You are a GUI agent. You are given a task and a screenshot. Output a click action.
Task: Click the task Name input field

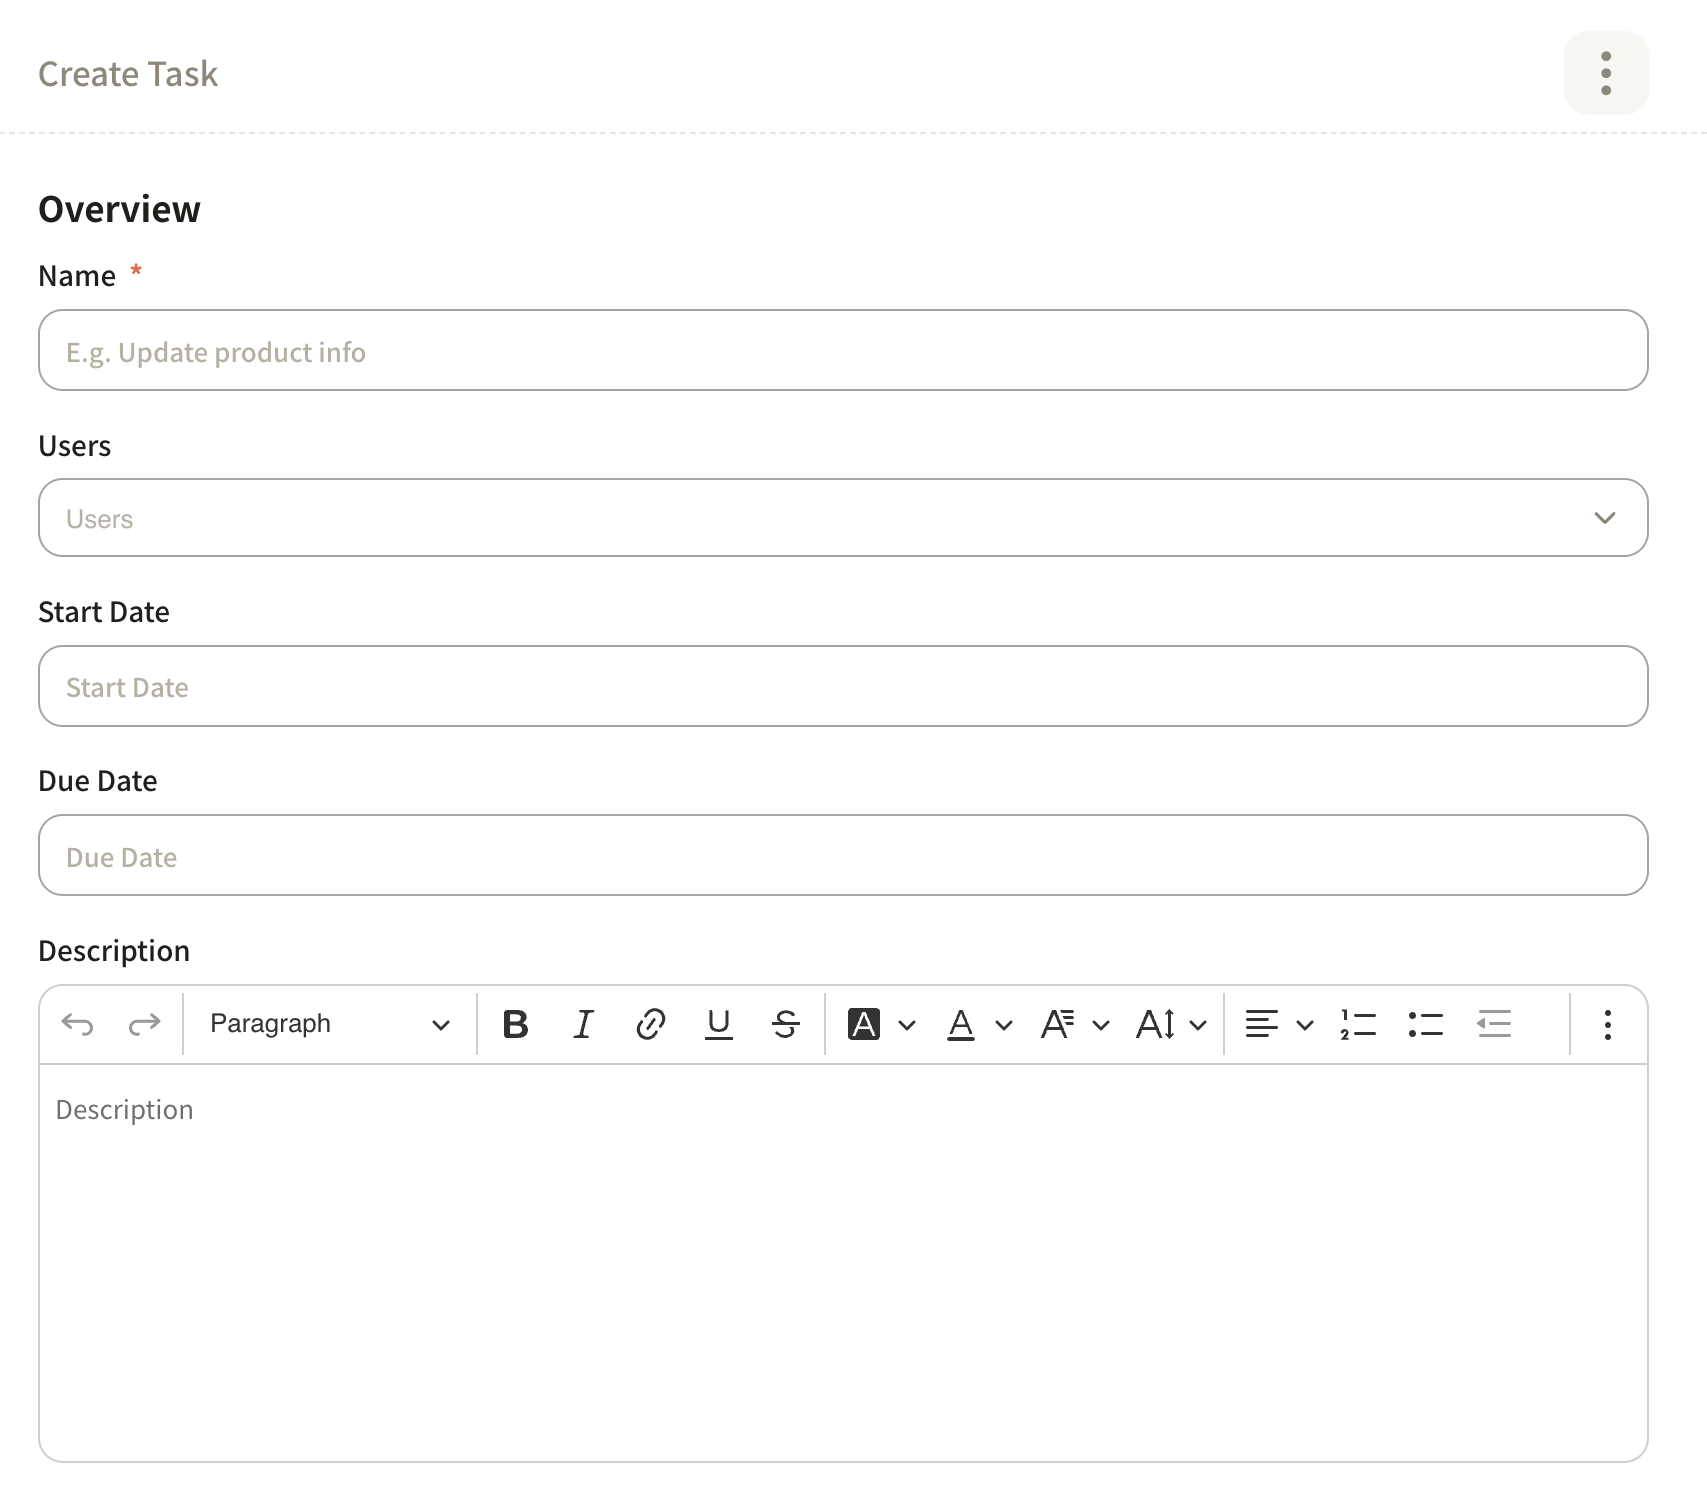click(x=842, y=351)
